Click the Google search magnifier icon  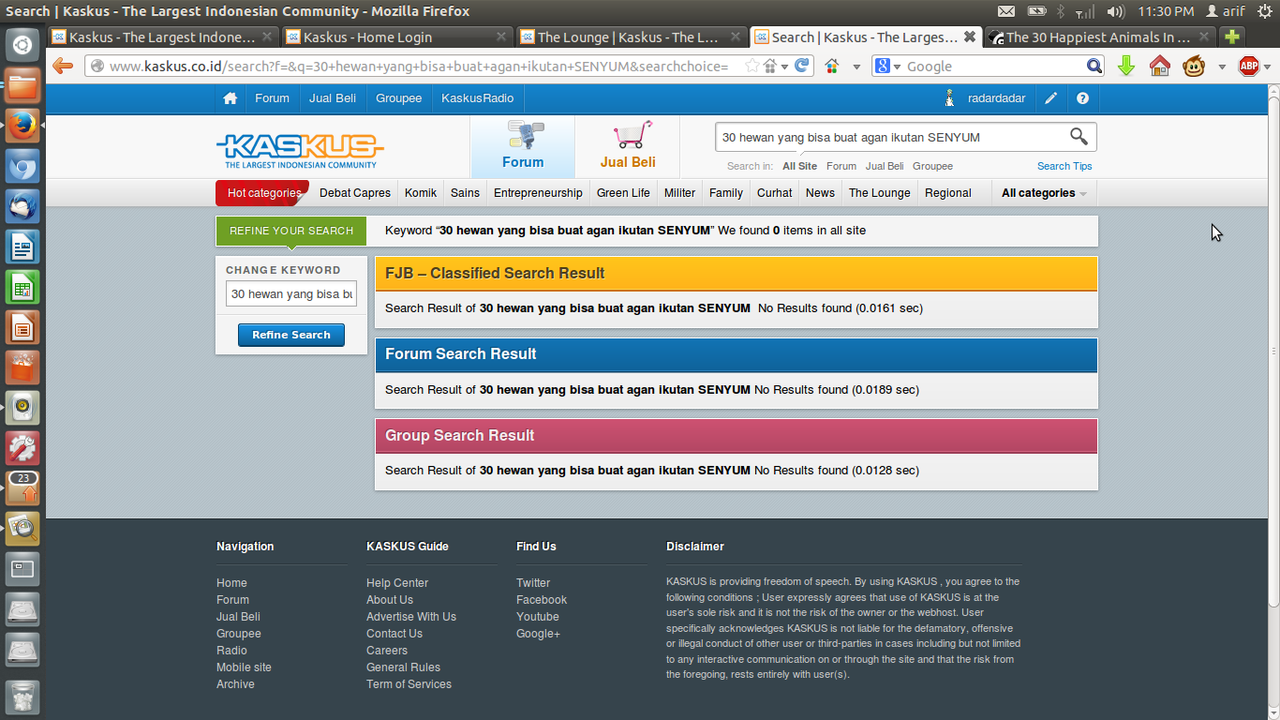pos(1095,66)
